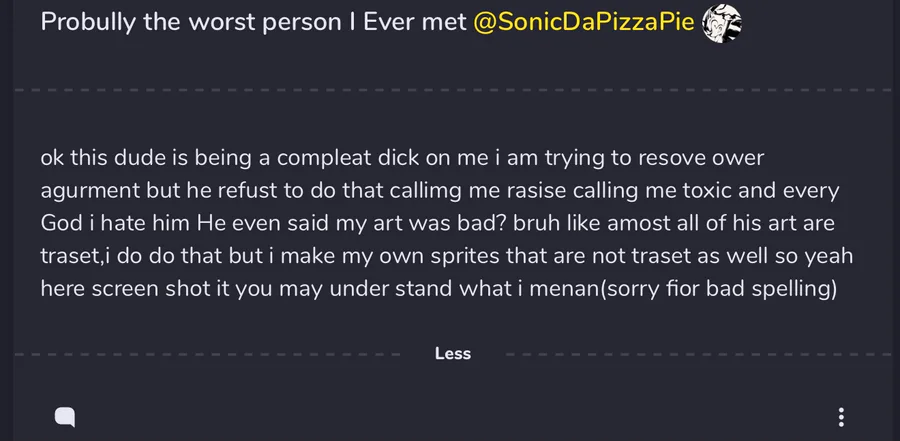The image size is (900, 441).
Task: Click the avatar beside SonicDaPizzaPie's name
Action: (x=722, y=23)
